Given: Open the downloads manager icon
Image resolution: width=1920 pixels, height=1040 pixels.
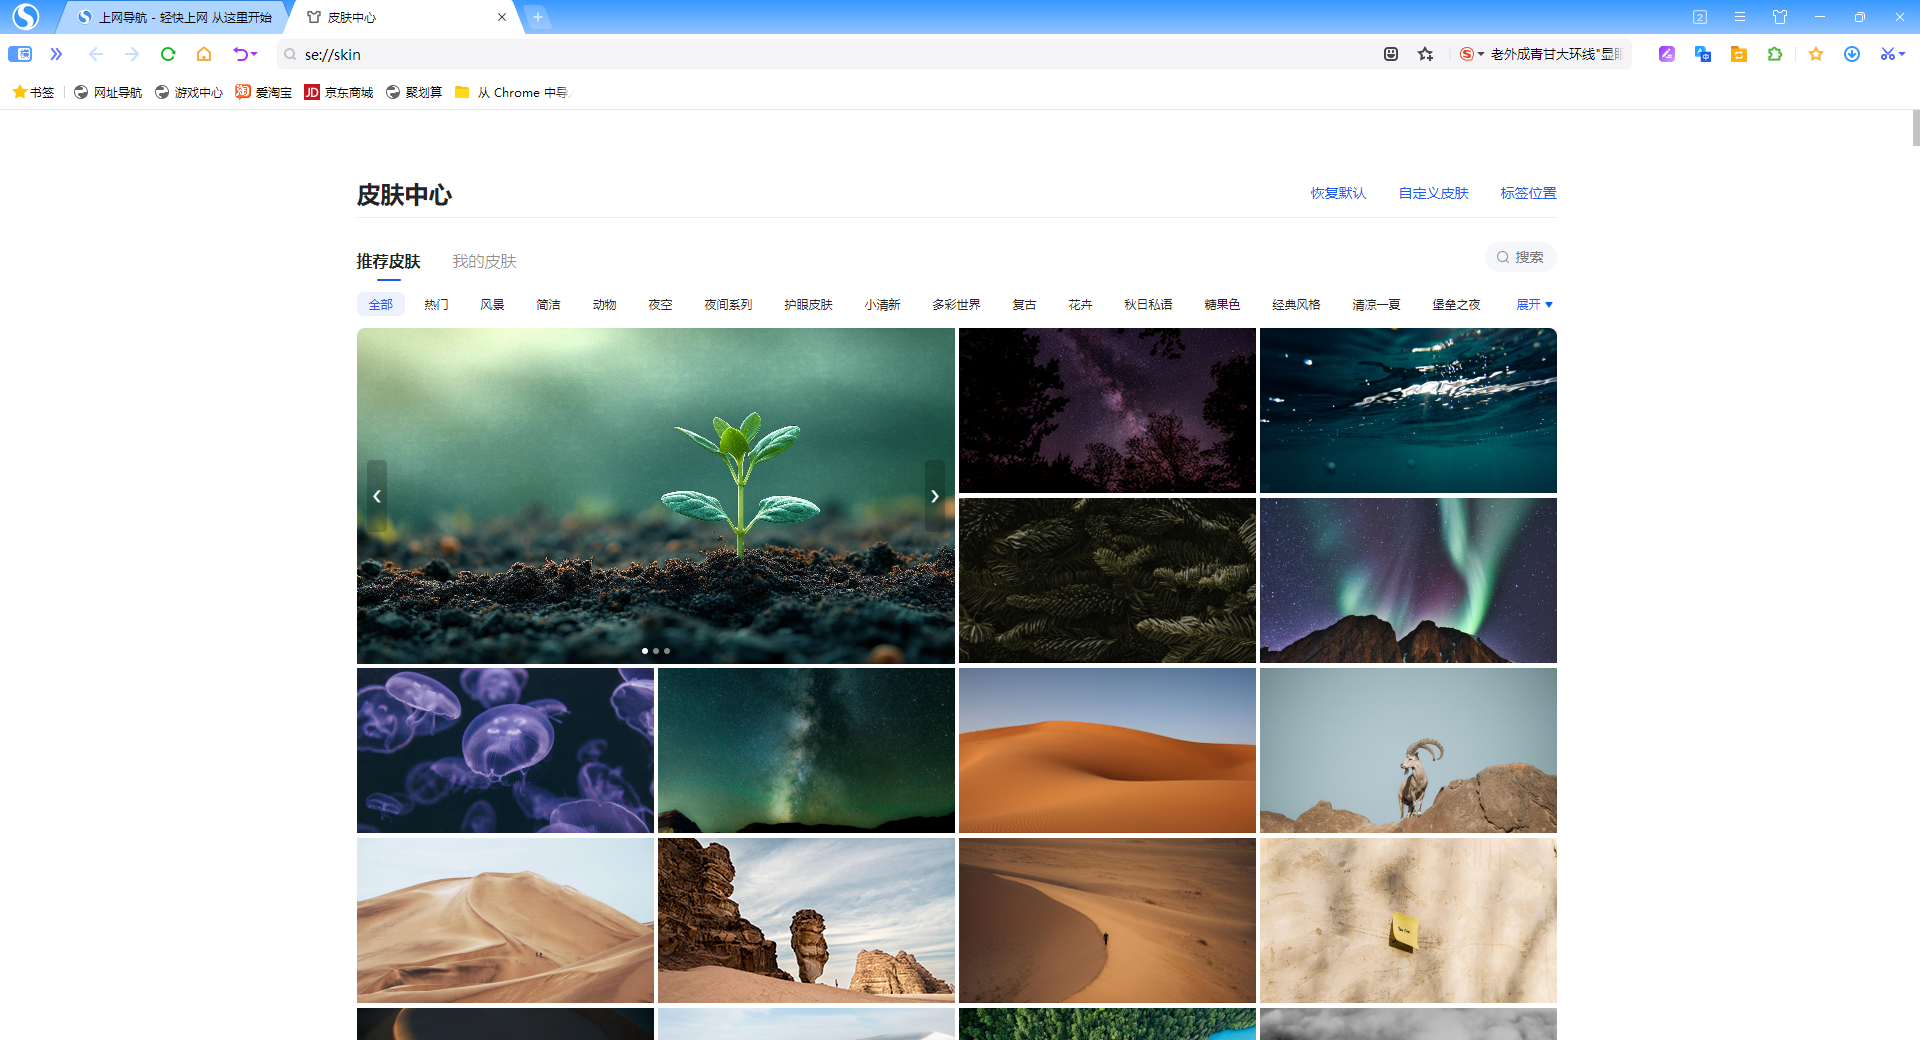Looking at the screenshot, I should [x=1852, y=54].
